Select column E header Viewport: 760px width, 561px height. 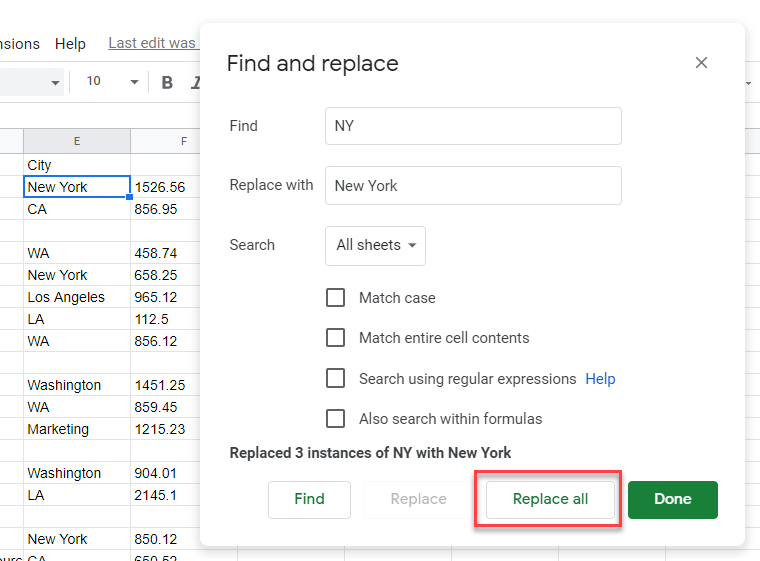point(77,142)
